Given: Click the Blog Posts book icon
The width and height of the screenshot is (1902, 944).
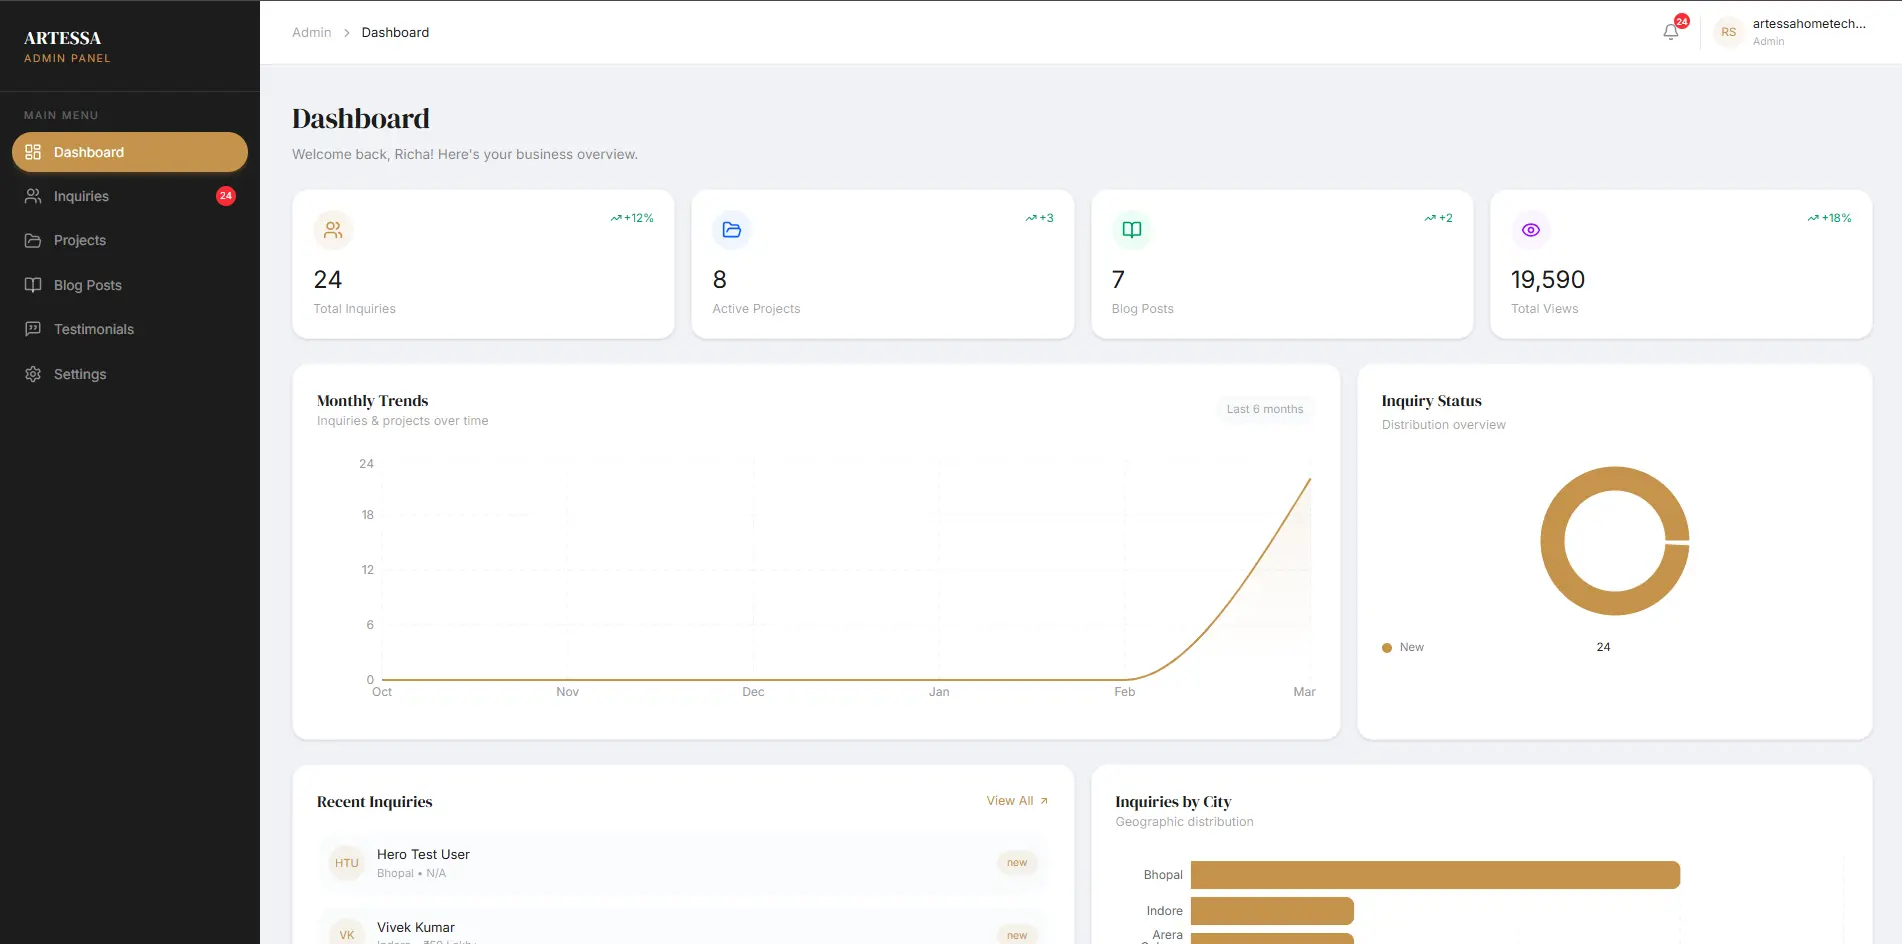Looking at the screenshot, I should pos(1131,230).
